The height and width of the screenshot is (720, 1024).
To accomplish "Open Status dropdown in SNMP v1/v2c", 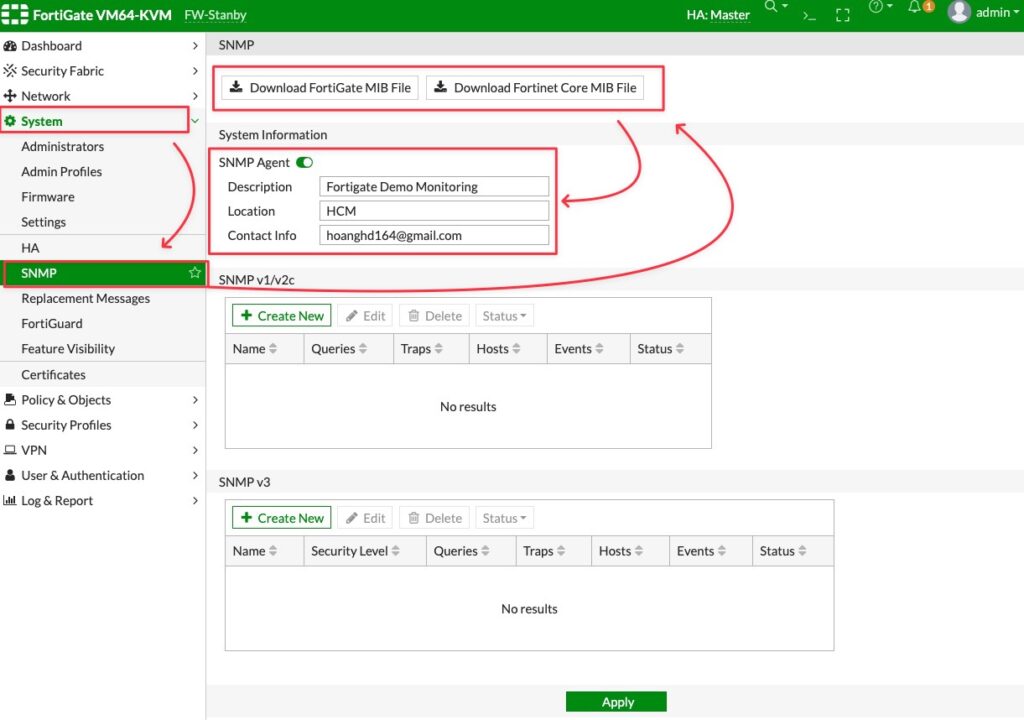I will tap(504, 316).
